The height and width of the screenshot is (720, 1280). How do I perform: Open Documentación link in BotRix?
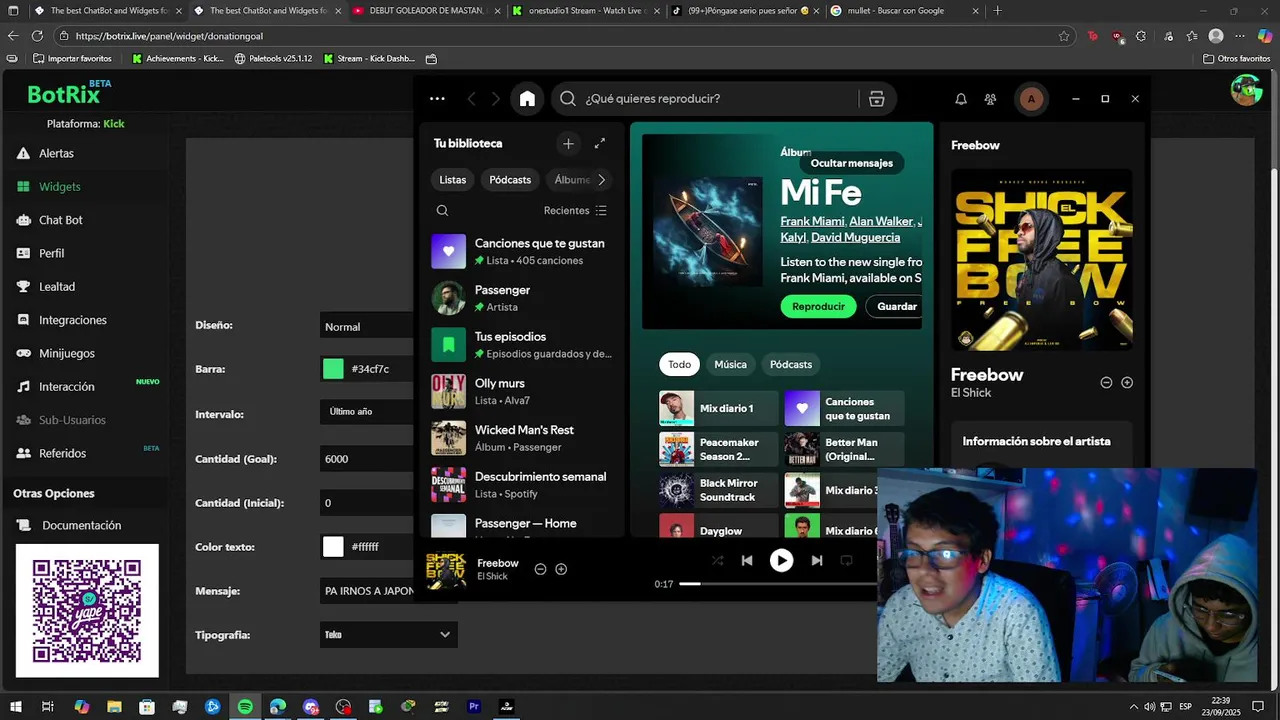(81, 525)
